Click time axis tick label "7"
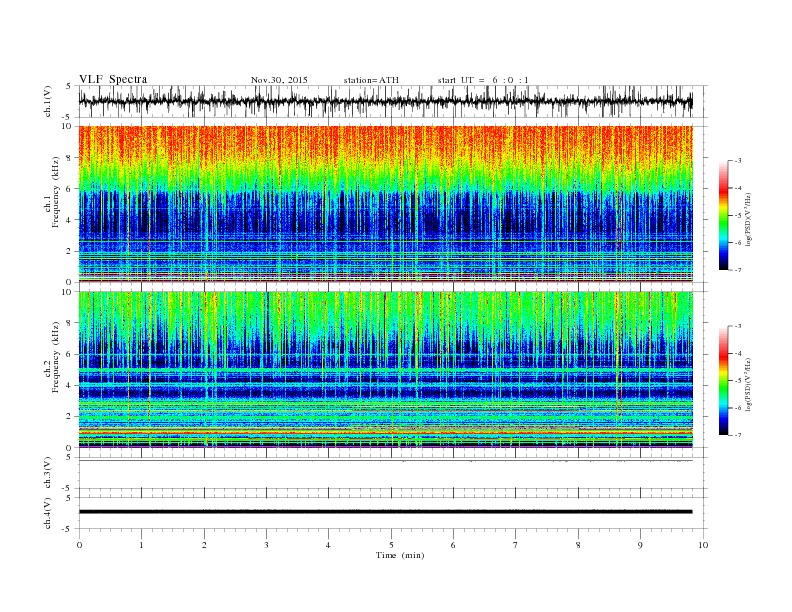 coord(516,545)
